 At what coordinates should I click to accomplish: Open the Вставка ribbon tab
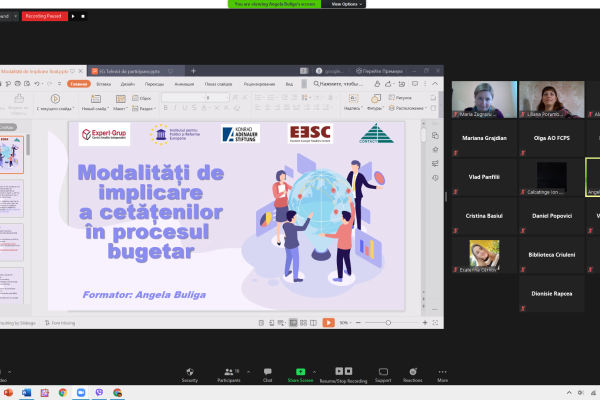[x=104, y=84]
